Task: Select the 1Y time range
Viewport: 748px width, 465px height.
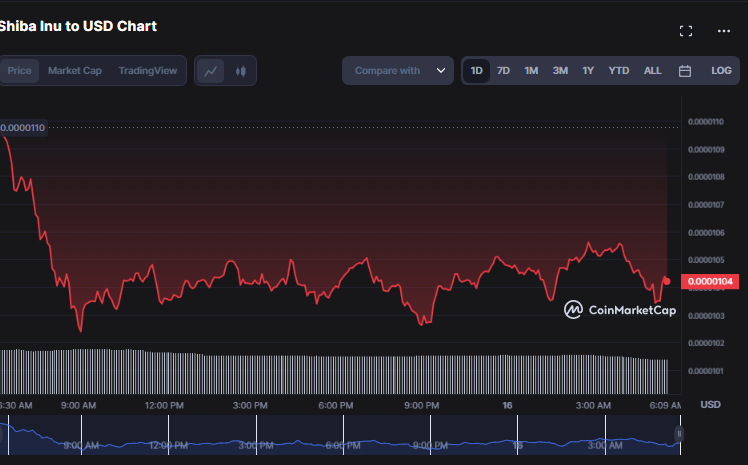Action: point(588,71)
